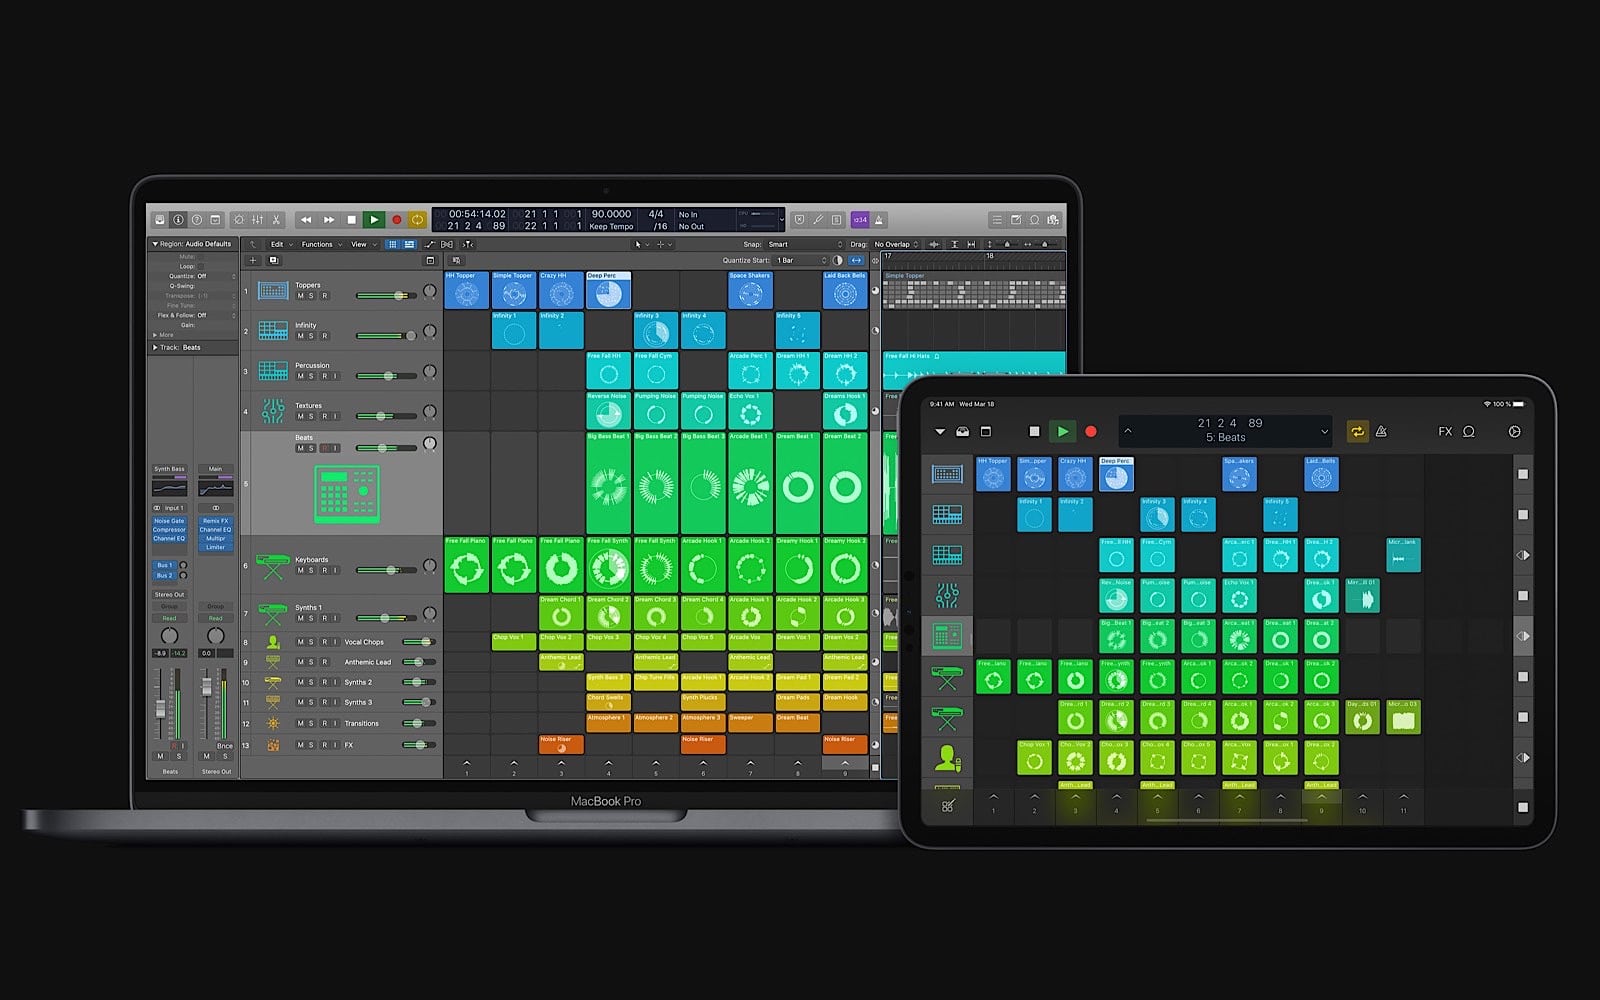Click the Scissors editors icon in toolbar
The width and height of the screenshot is (1600, 1000).
[x=276, y=220]
